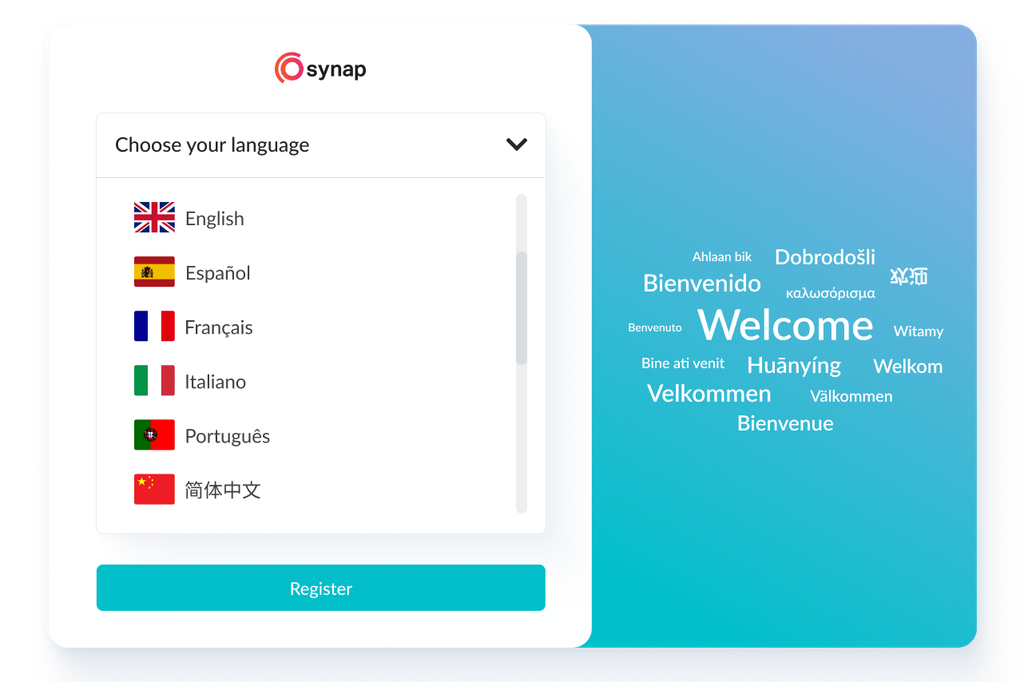This screenshot has height=682, width=1024.
Task: Choose Español from the language list
Action: click(x=217, y=272)
